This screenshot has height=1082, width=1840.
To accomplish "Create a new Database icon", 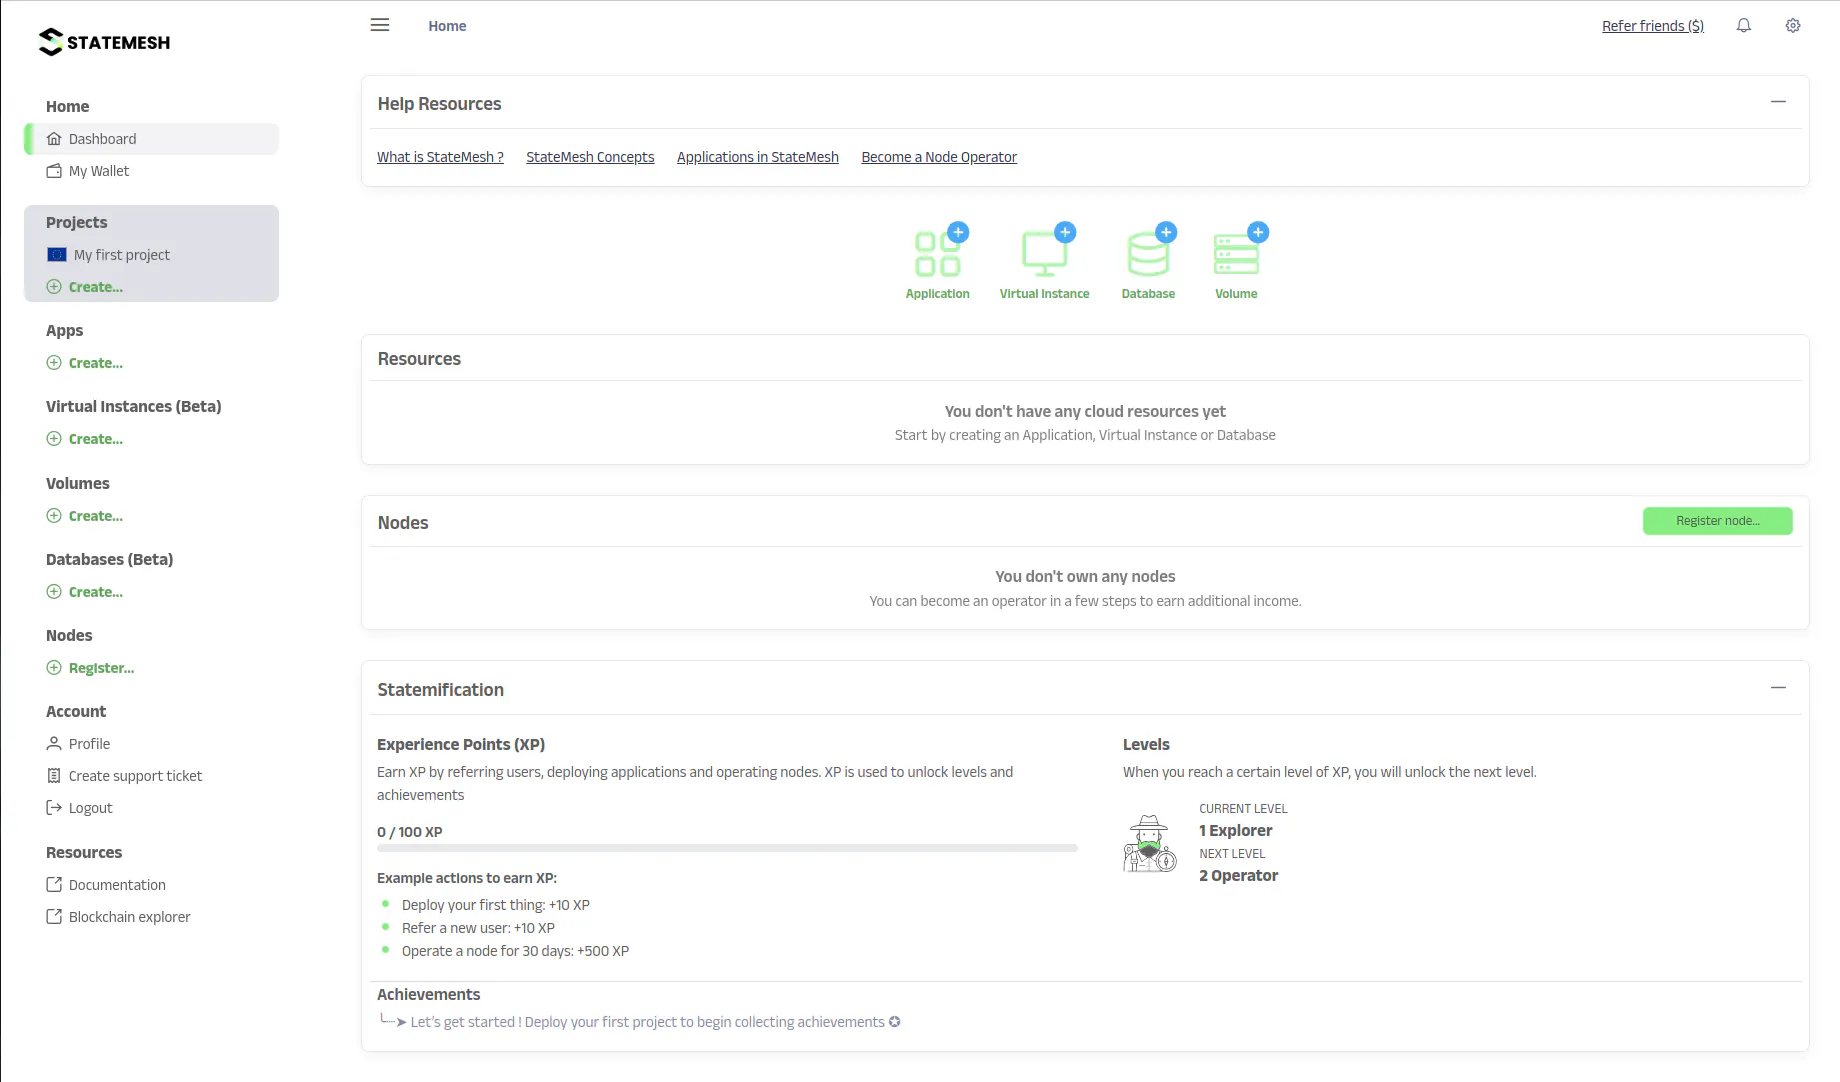I will pos(1148,261).
